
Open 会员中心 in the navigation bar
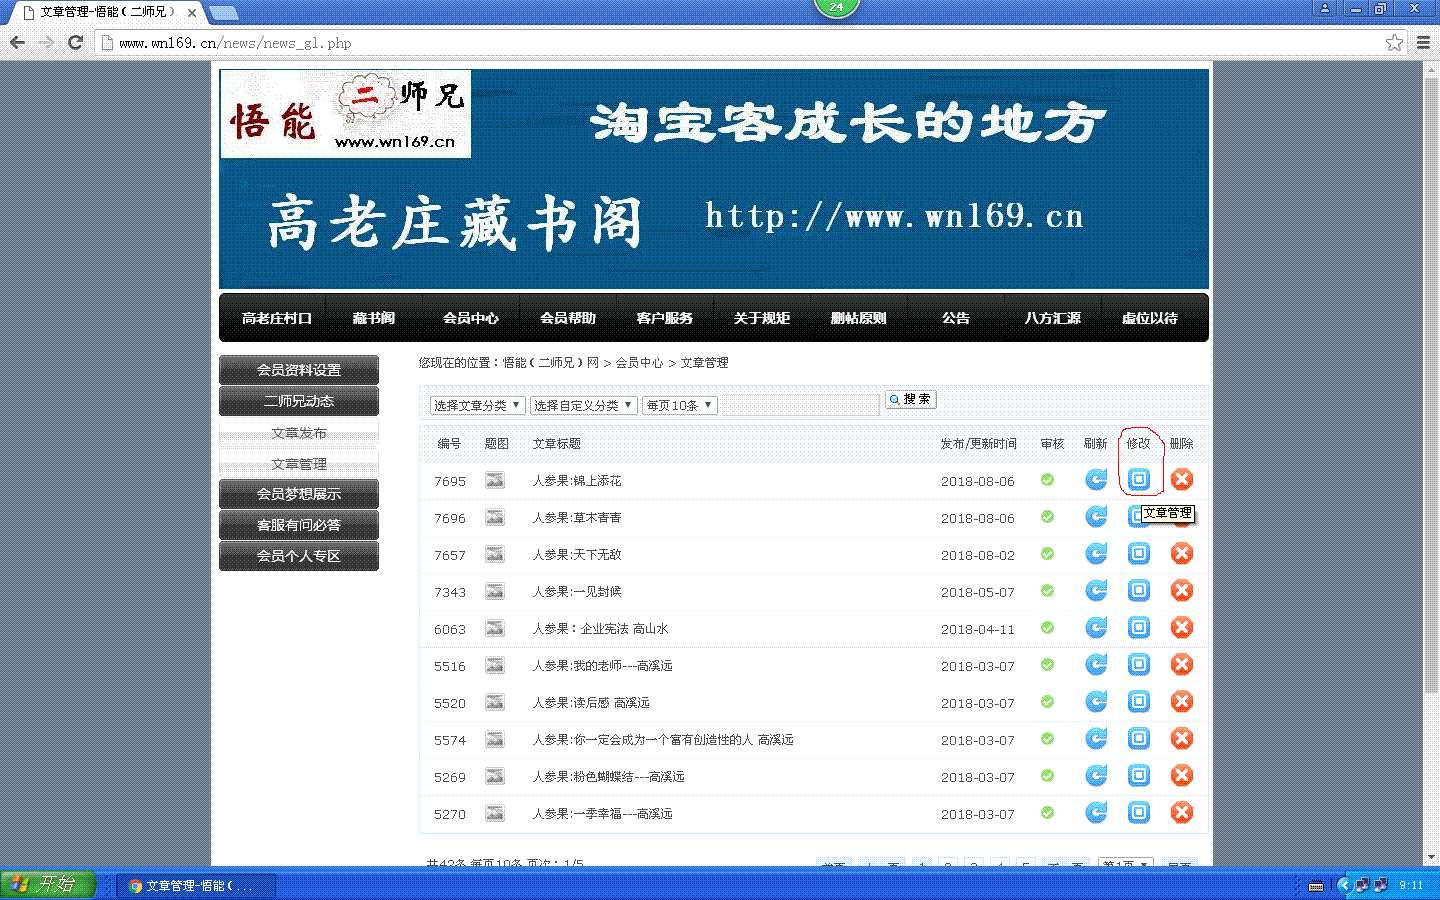click(x=471, y=318)
